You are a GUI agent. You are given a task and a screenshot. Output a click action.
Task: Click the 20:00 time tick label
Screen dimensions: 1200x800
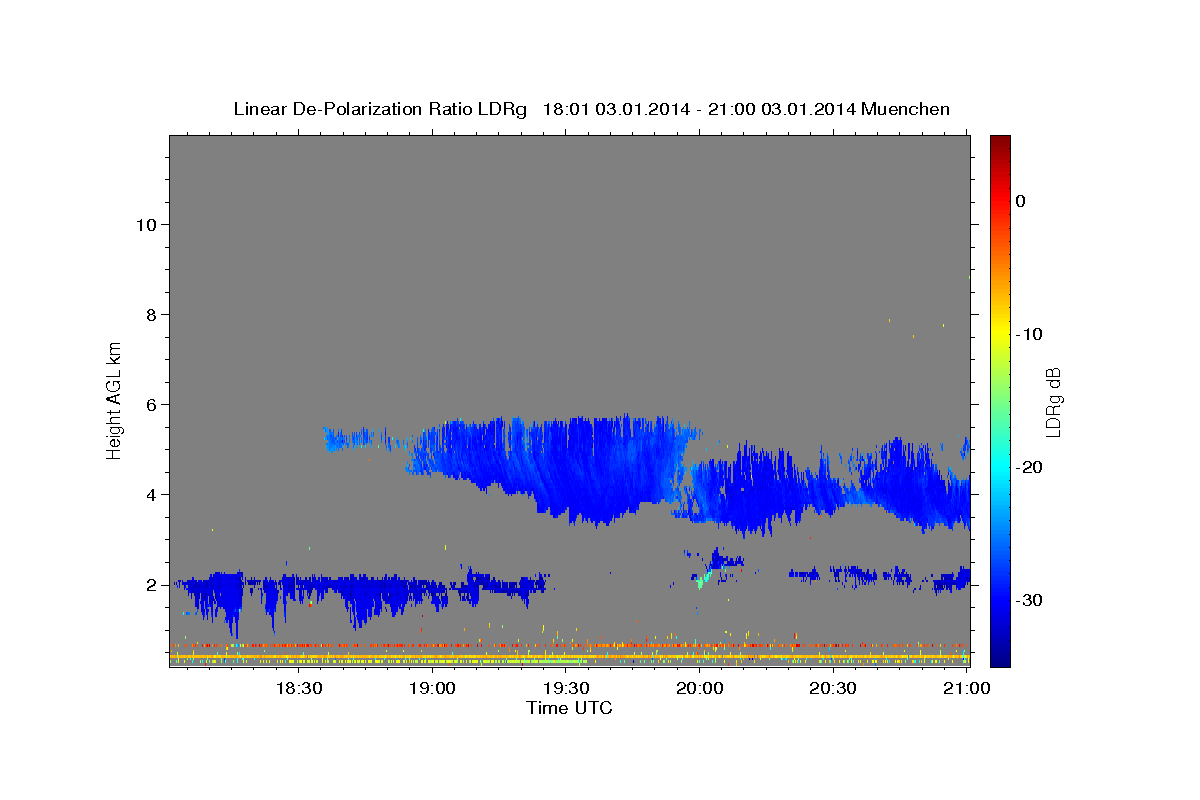pyautogui.click(x=700, y=688)
